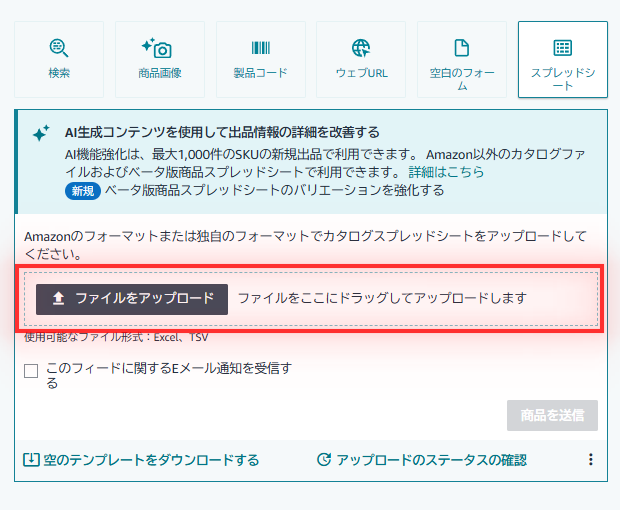Viewport: 620px width, 510px height.
Task: Select the camera icon for 商品画像
Action: point(157,48)
